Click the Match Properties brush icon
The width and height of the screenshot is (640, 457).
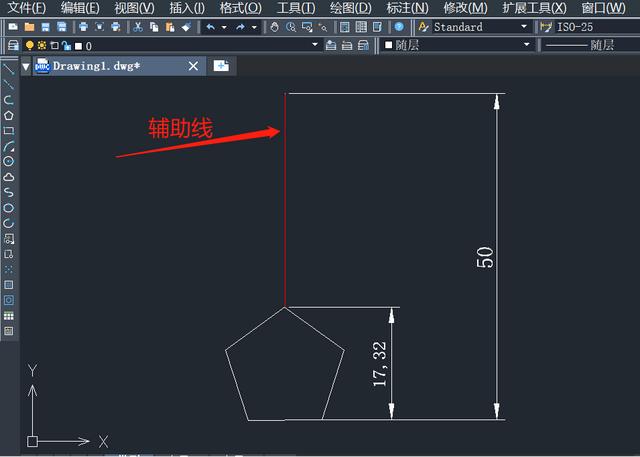click(x=186, y=27)
